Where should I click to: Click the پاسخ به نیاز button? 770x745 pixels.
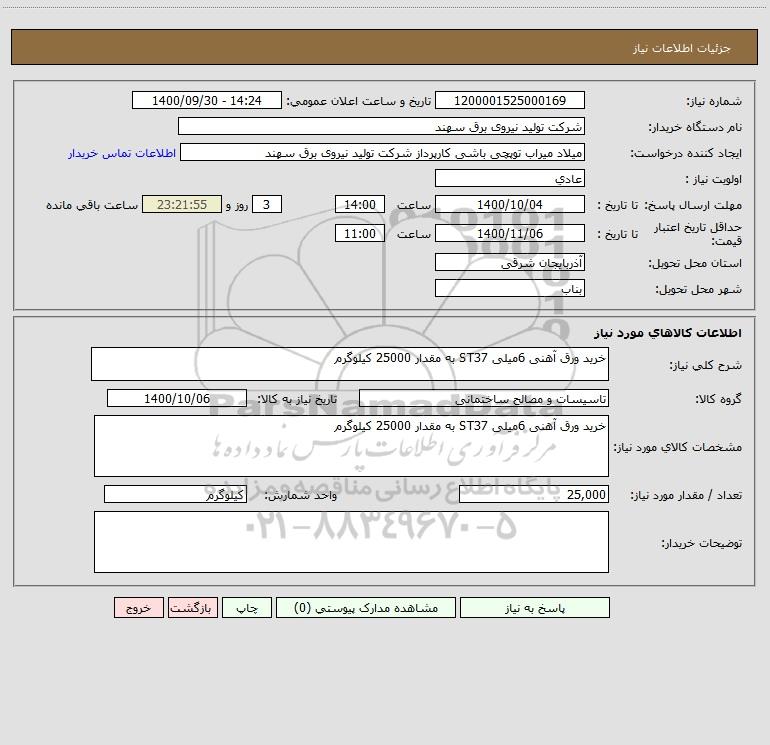535,607
